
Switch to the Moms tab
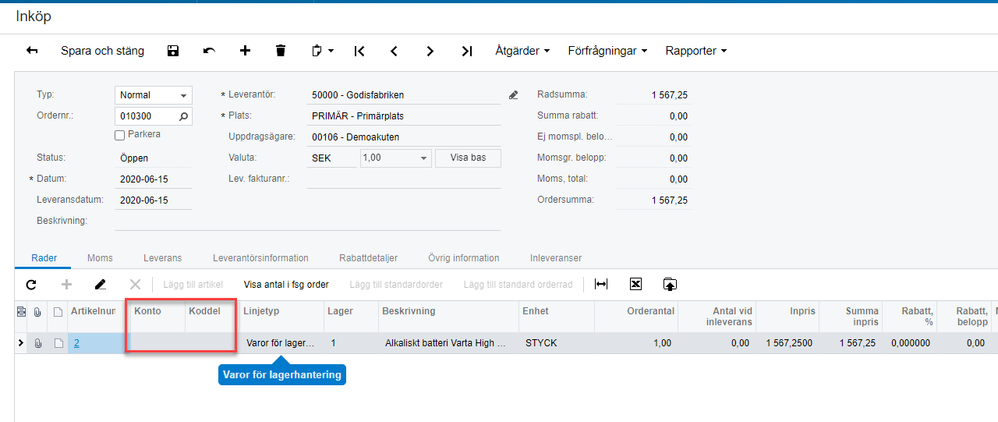tap(100, 258)
